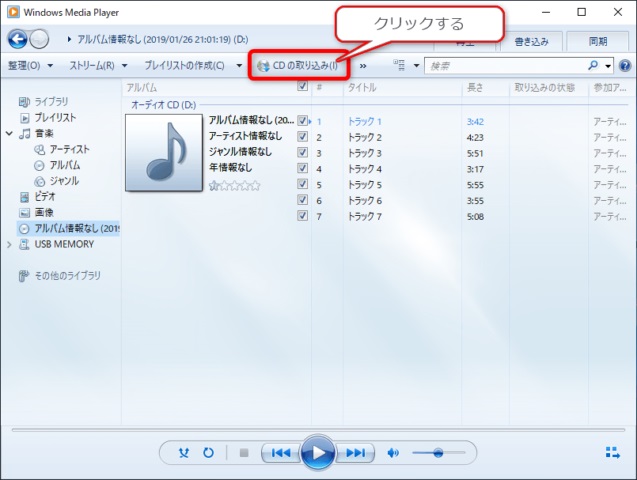Open the 整理(O) dropdown menu

tap(30, 65)
